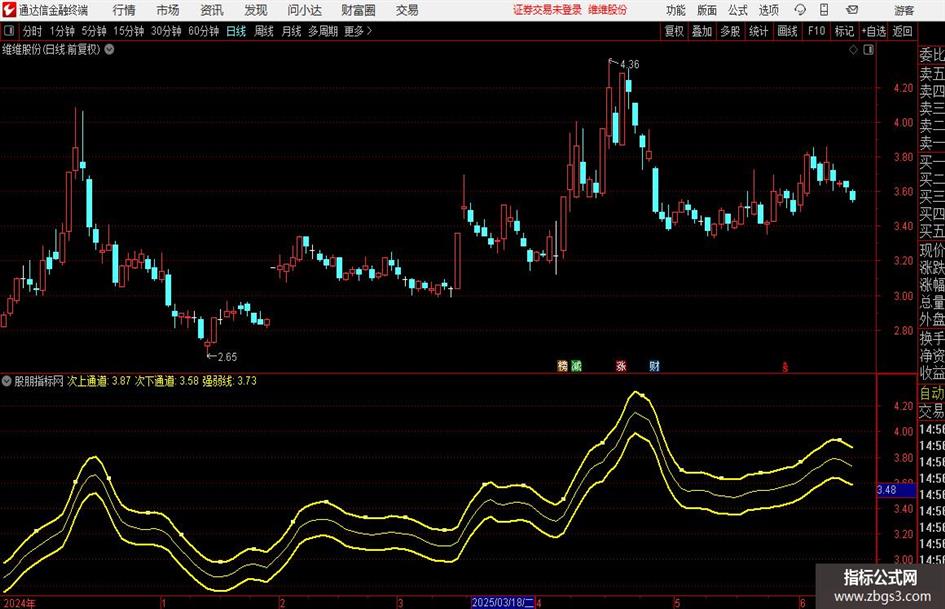This screenshot has height=609, width=945.
Task: Switch to 5分钟 period
Action: (94, 31)
